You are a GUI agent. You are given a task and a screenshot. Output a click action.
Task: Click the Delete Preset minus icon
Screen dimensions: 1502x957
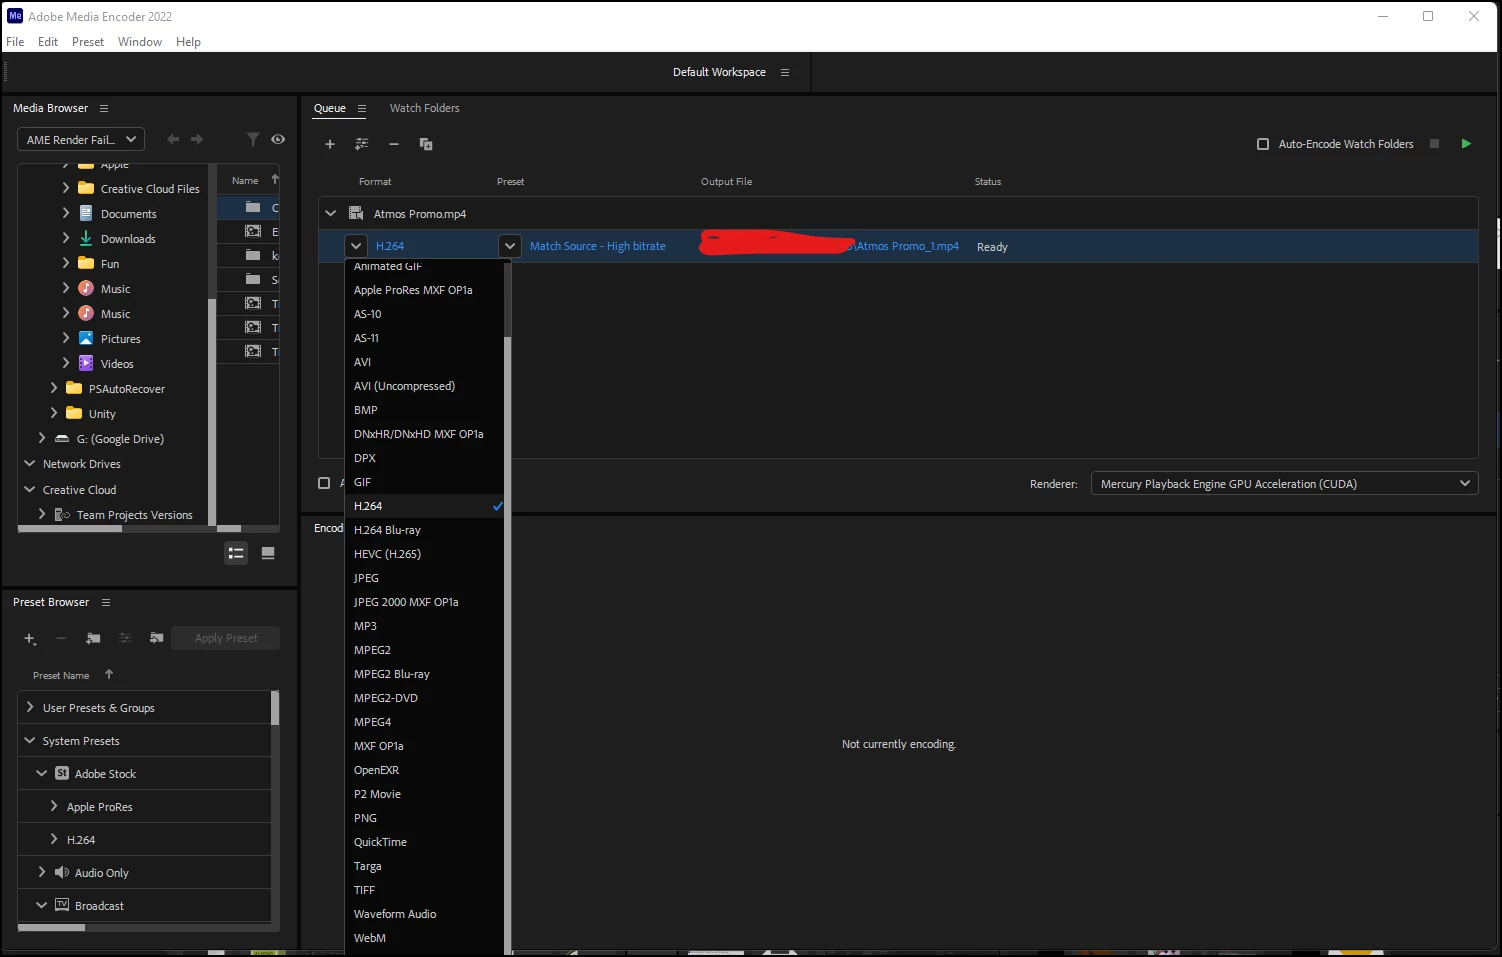(x=61, y=638)
